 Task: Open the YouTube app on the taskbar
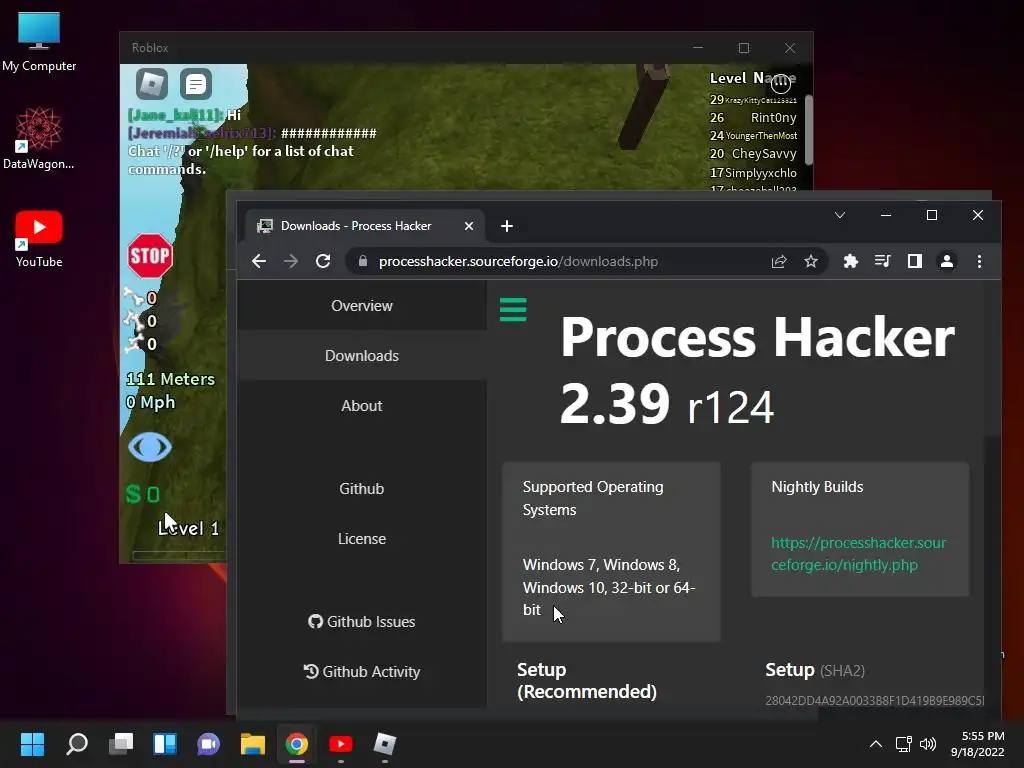click(x=341, y=744)
